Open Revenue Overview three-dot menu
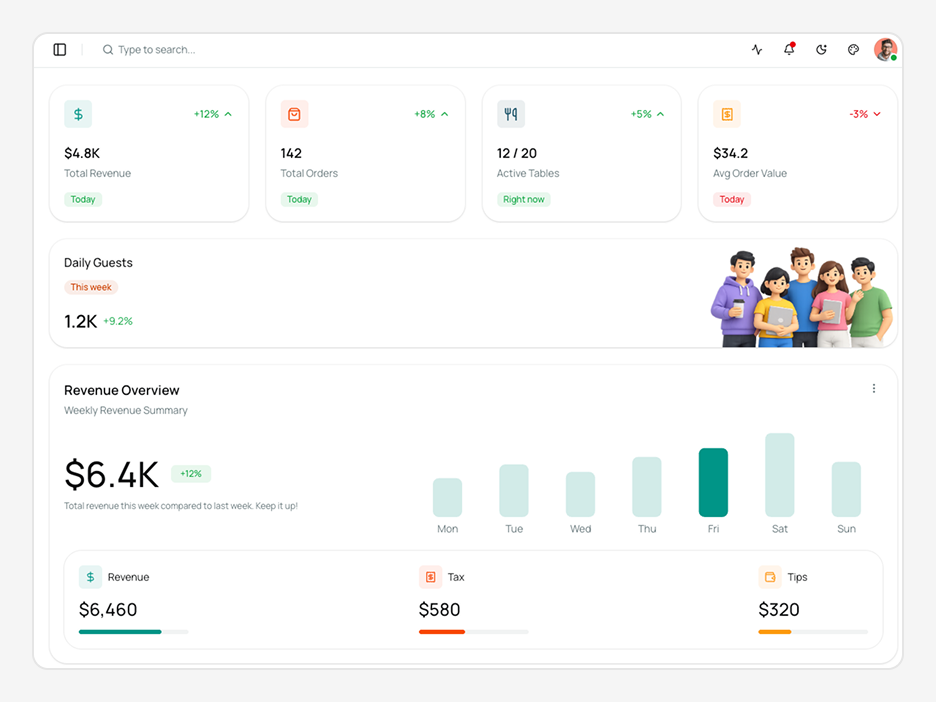 874,389
